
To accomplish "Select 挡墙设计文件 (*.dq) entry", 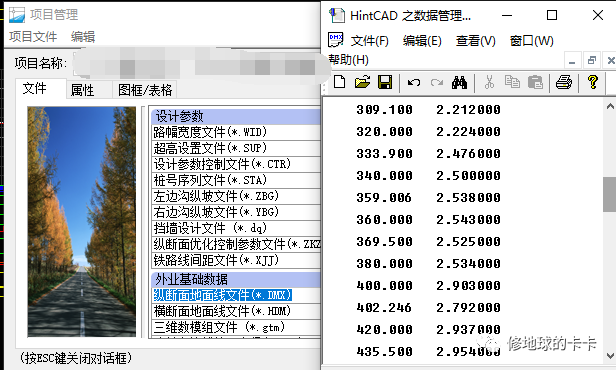I will 236,228.
